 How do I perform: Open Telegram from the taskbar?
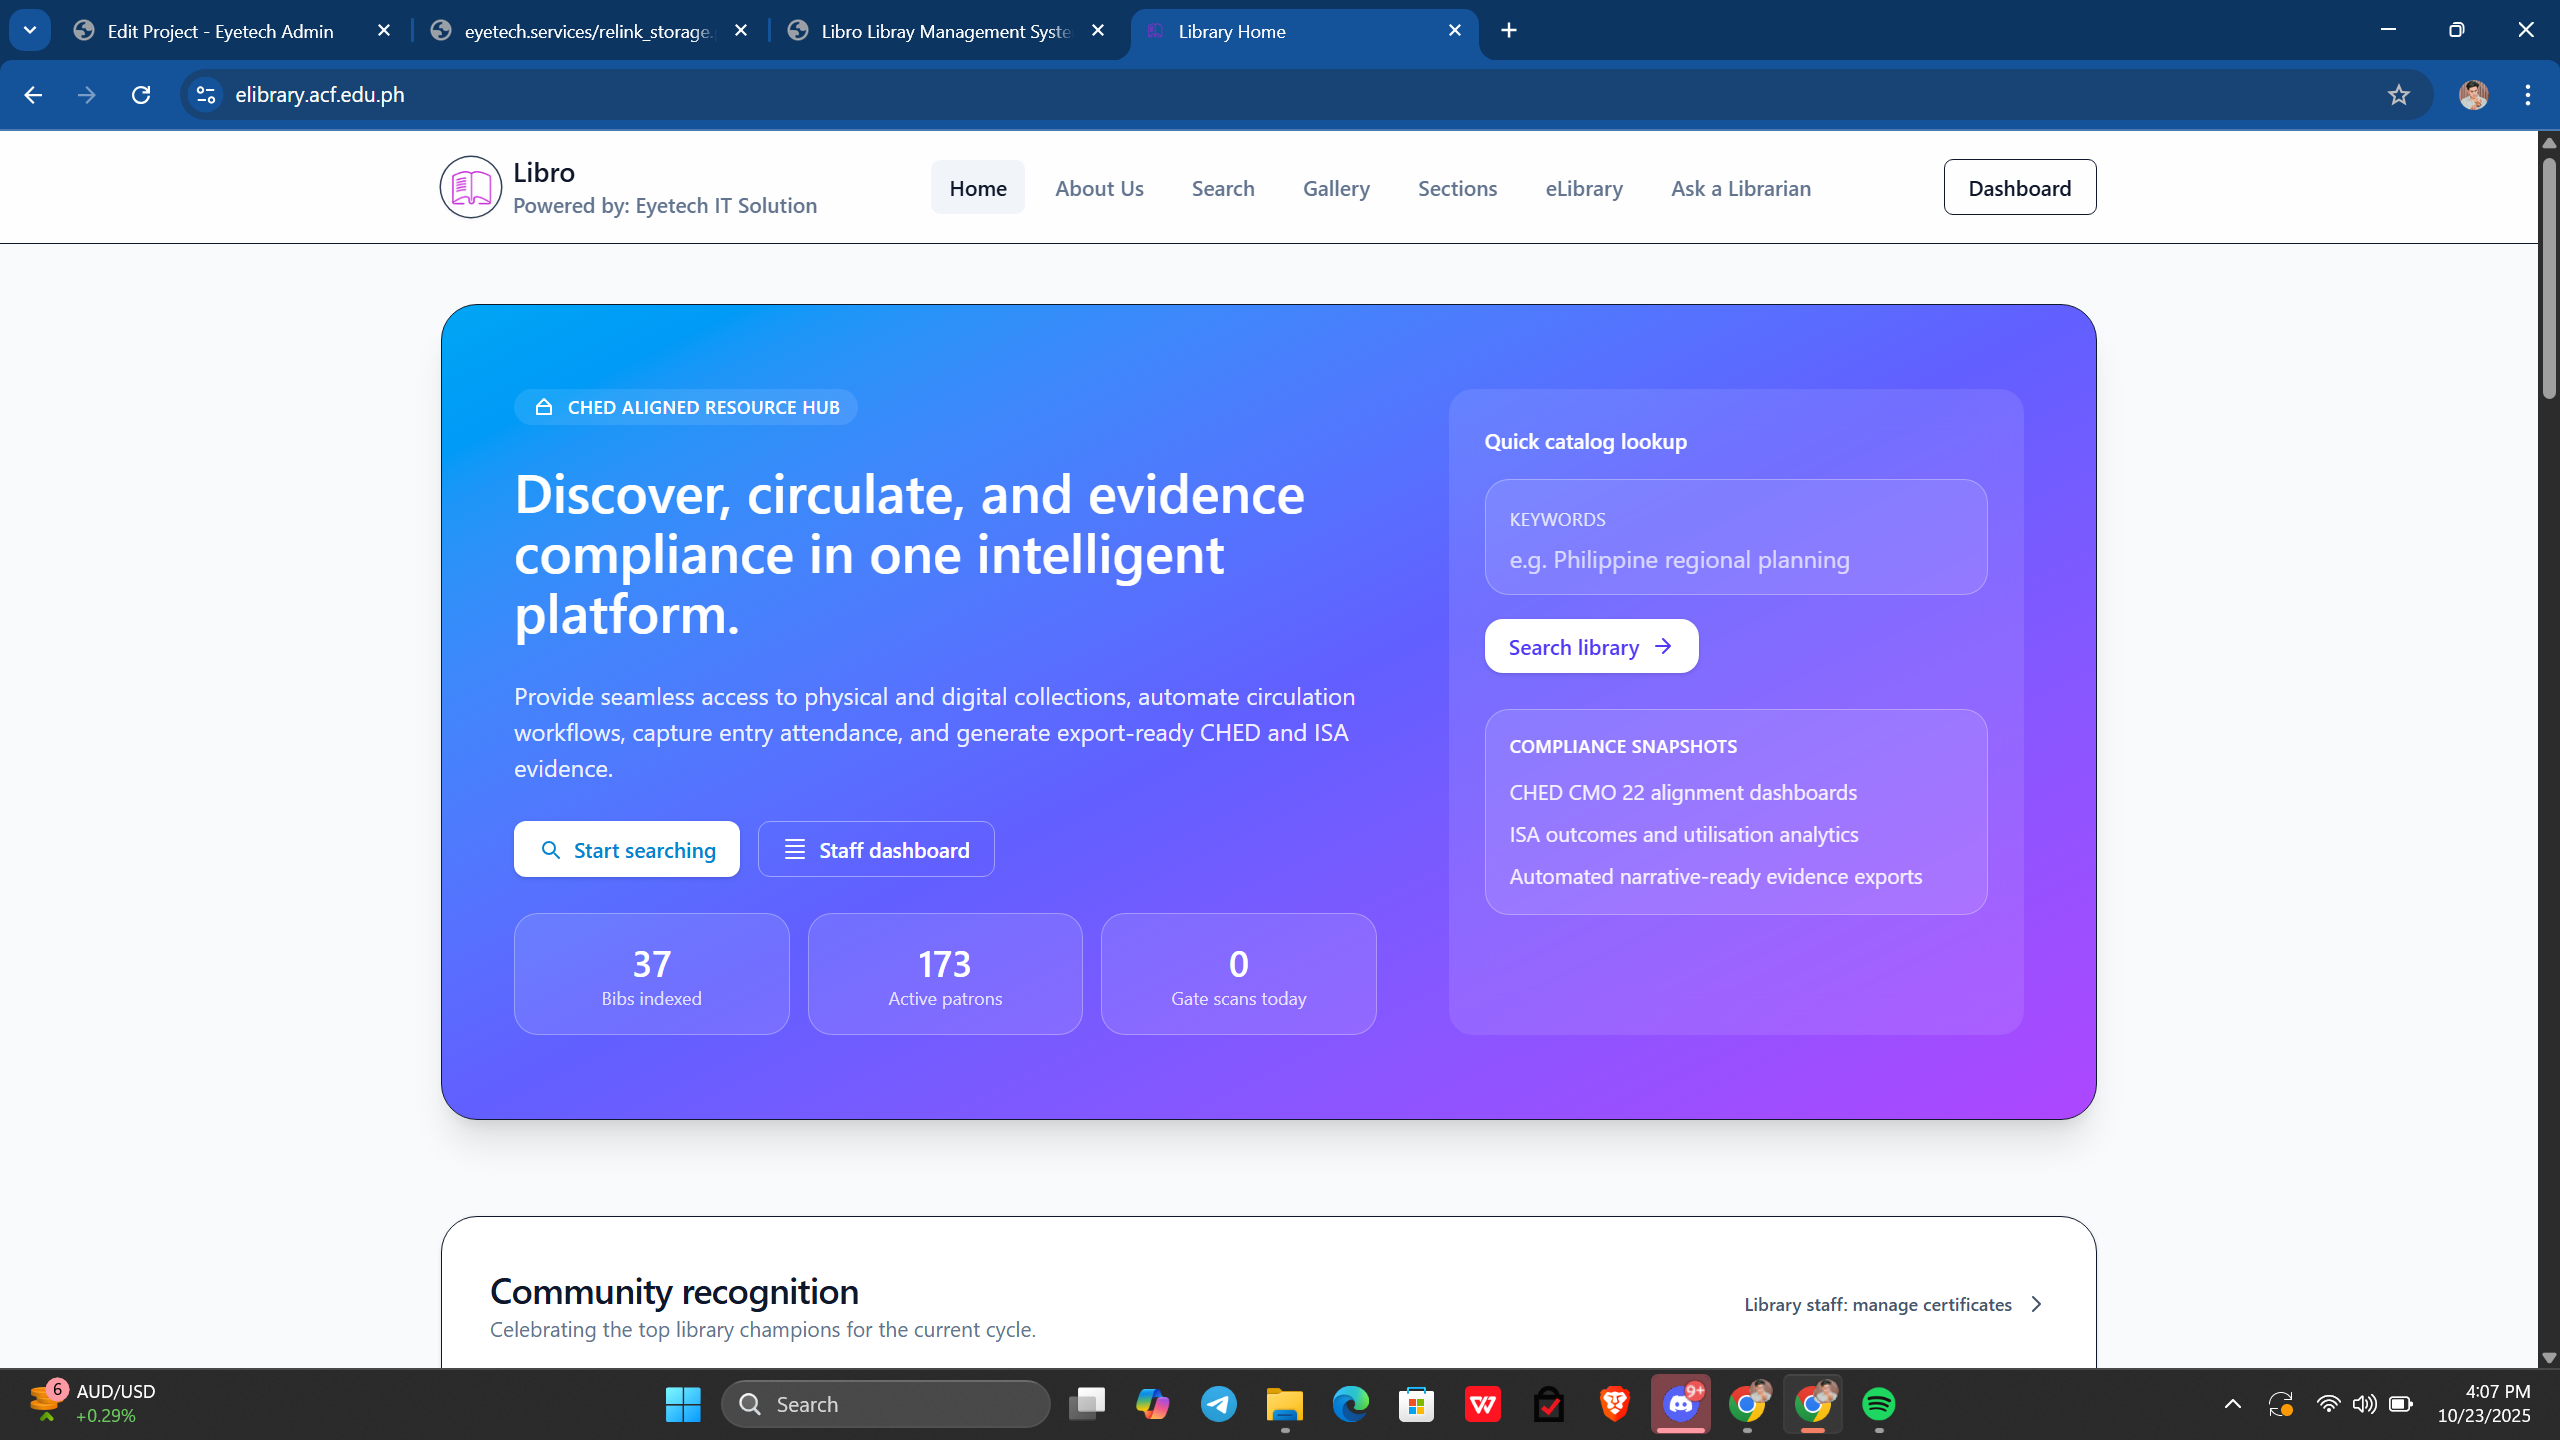click(x=1218, y=1404)
